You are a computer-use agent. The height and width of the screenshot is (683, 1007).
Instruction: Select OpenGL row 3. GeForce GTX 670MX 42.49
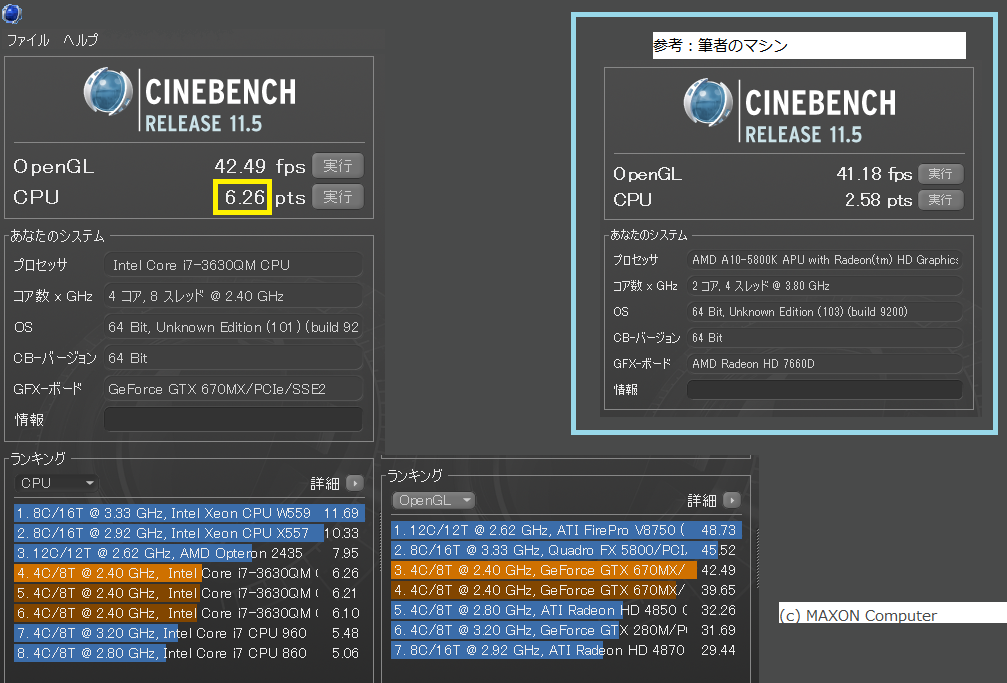[566, 570]
